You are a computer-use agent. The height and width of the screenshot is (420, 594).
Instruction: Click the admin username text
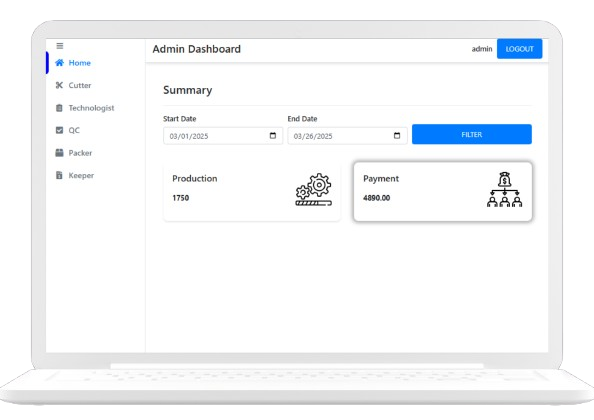pos(482,49)
